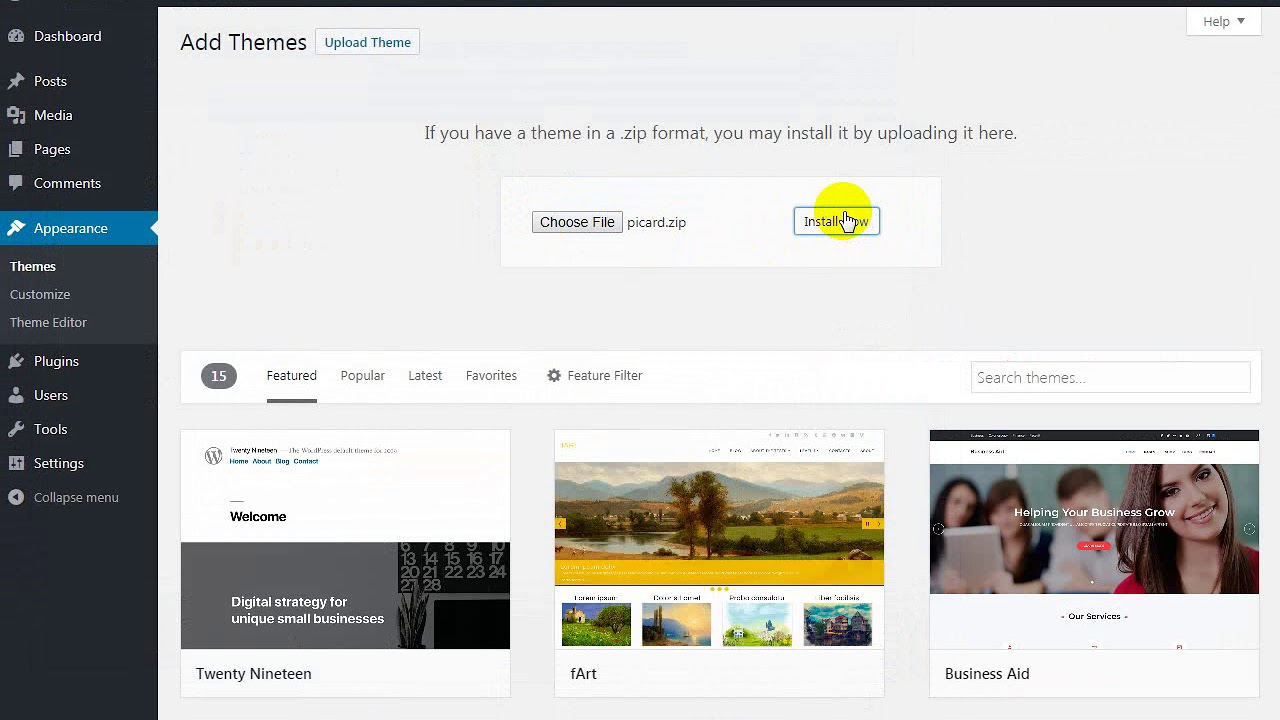Open the Media menu item
1280x720 pixels.
[78, 115]
